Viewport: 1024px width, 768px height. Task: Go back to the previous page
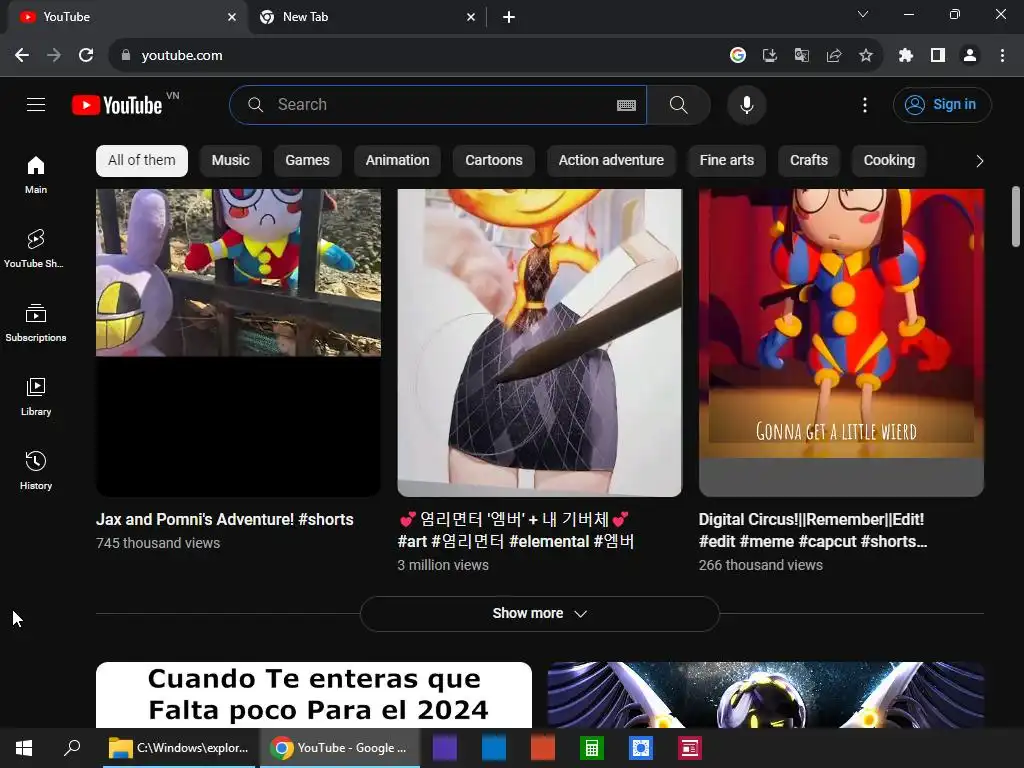[22, 56]
